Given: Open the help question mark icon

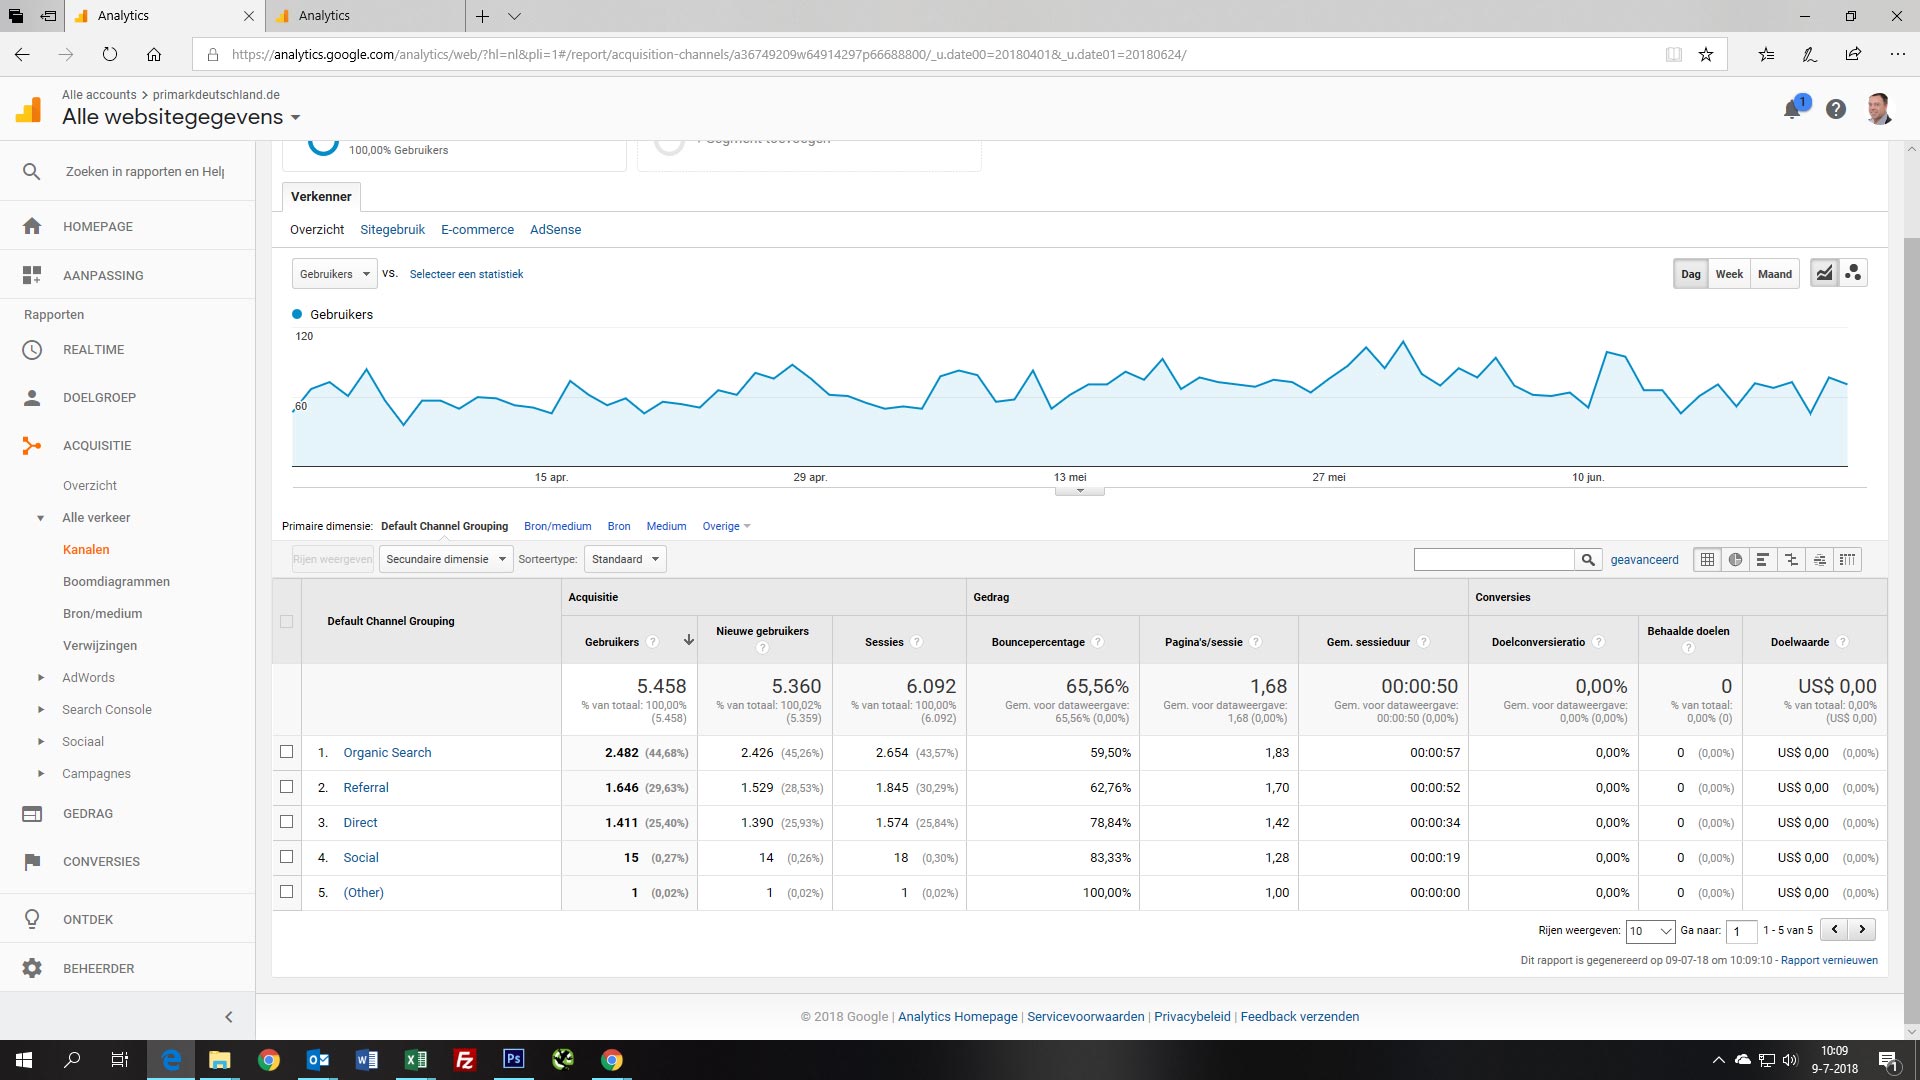Looking at the screenshot, I should (x=1836, y=109).
